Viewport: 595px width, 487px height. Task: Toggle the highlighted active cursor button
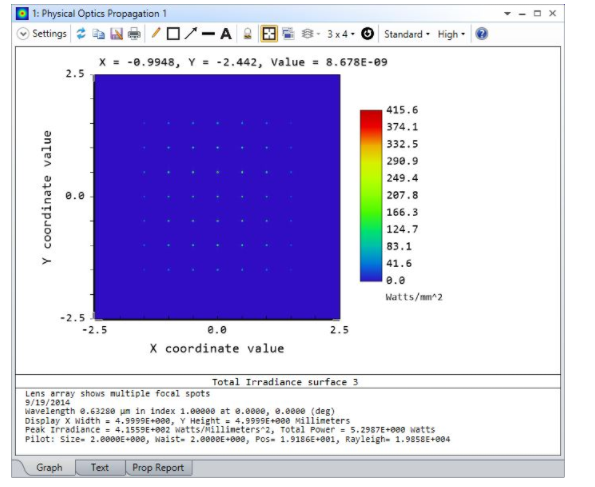click(x=269, y=34)
